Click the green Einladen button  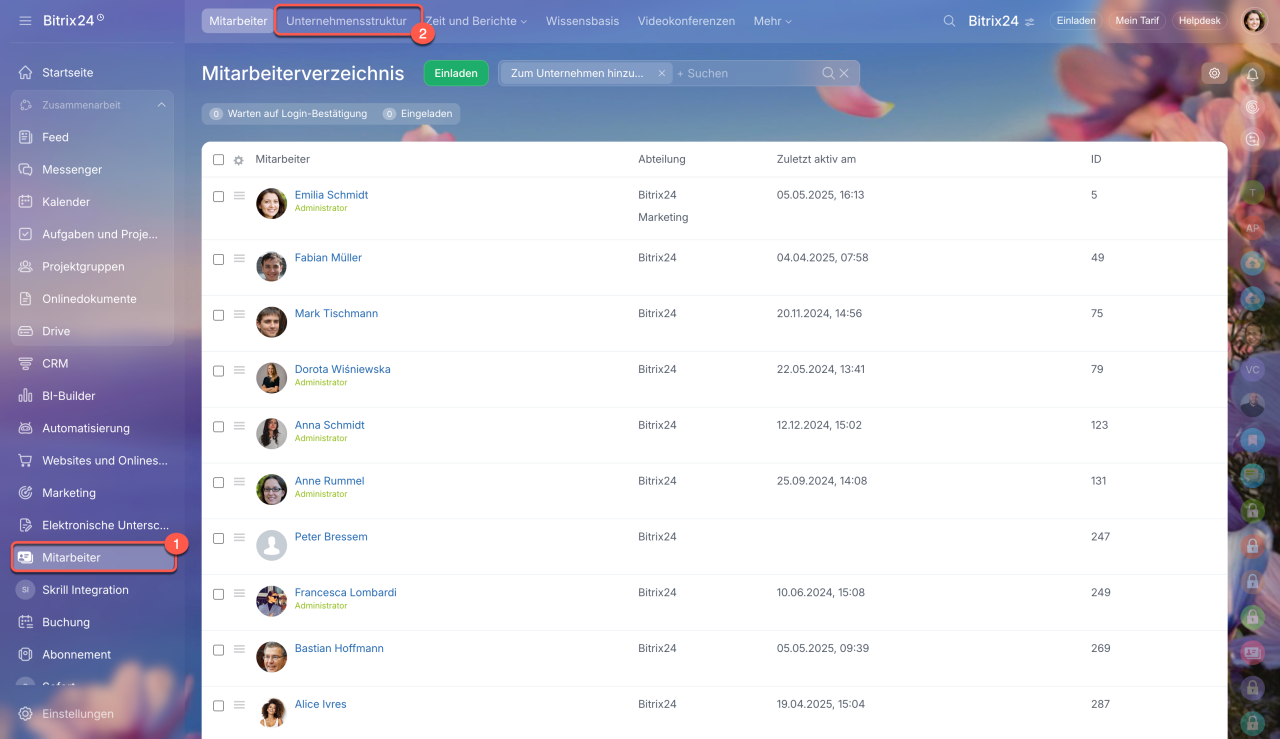(456, 73)
